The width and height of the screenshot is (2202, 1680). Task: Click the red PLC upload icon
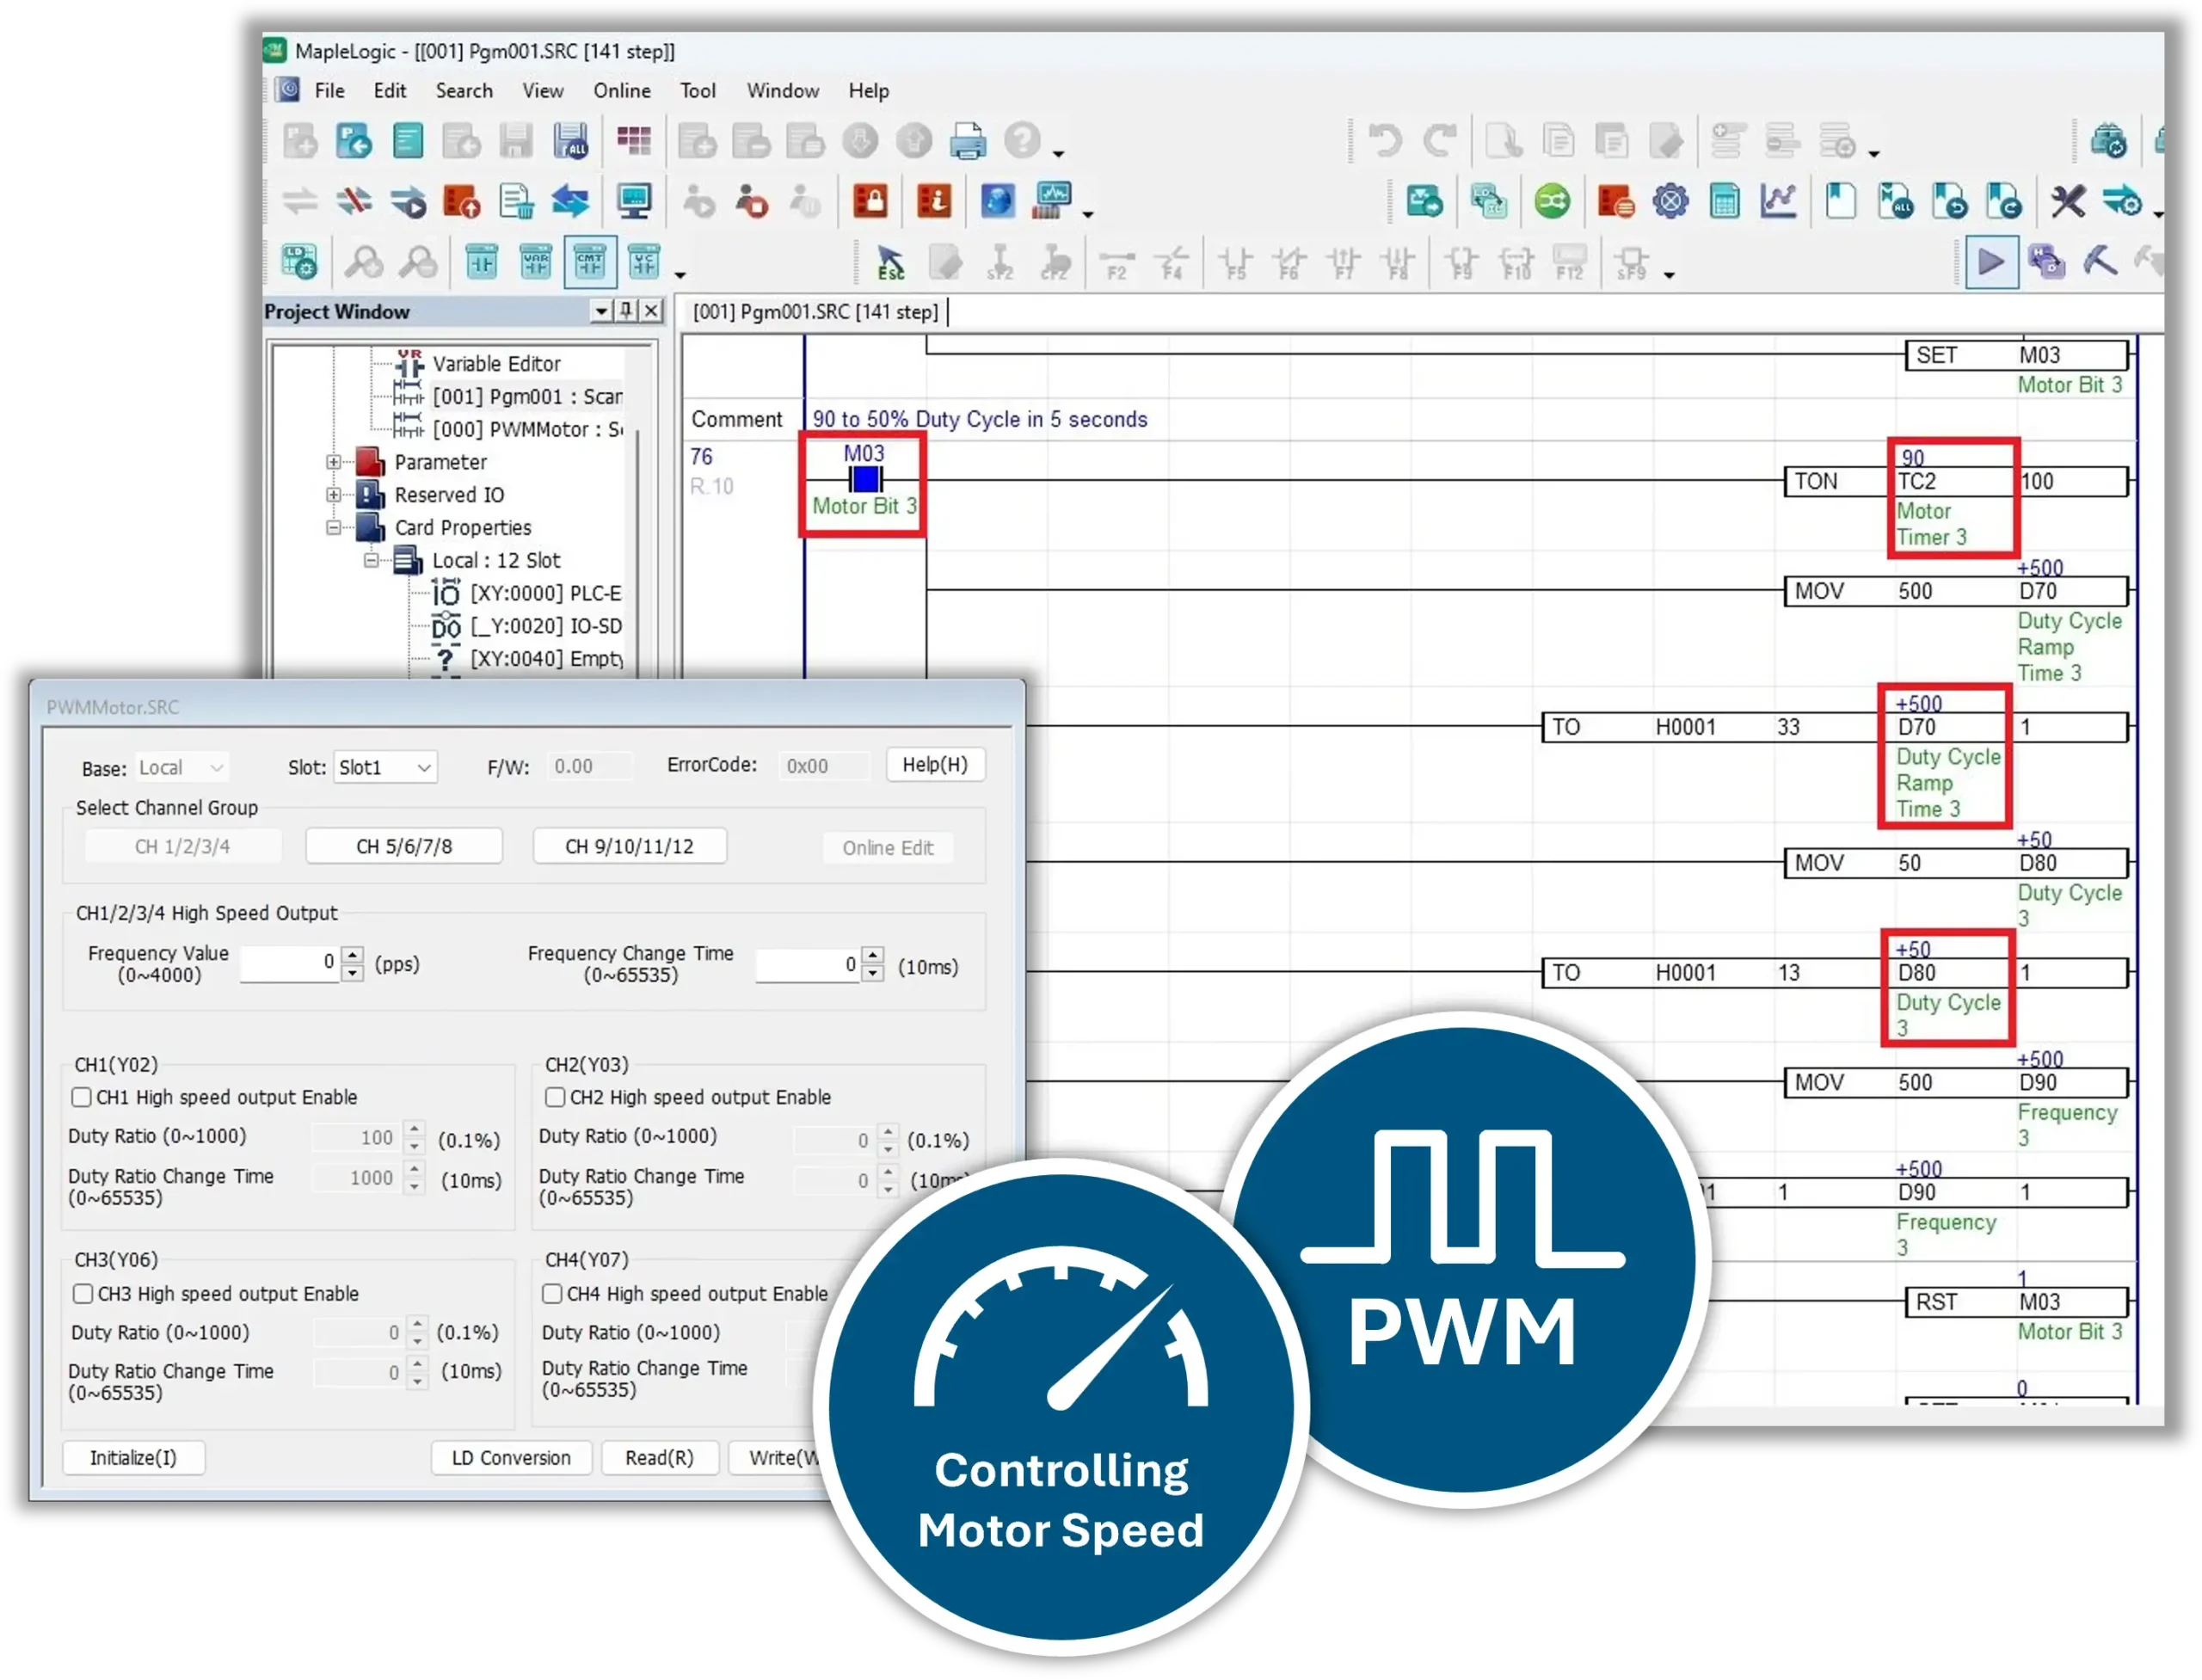pyautogui.click(x=461, y=202)
